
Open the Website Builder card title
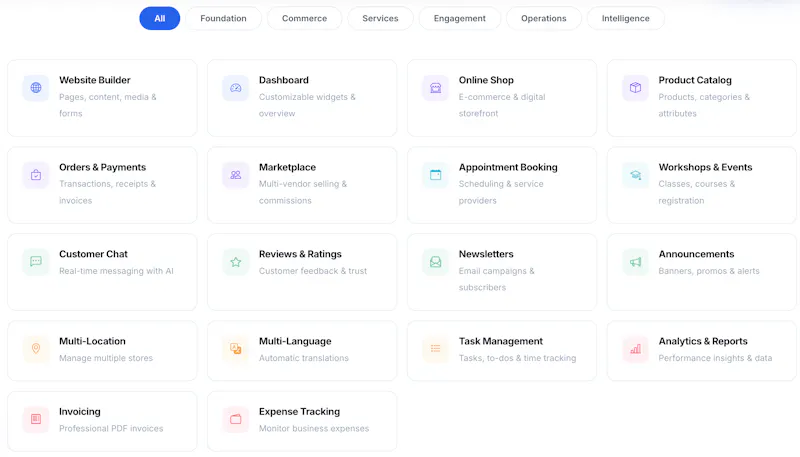95,80
